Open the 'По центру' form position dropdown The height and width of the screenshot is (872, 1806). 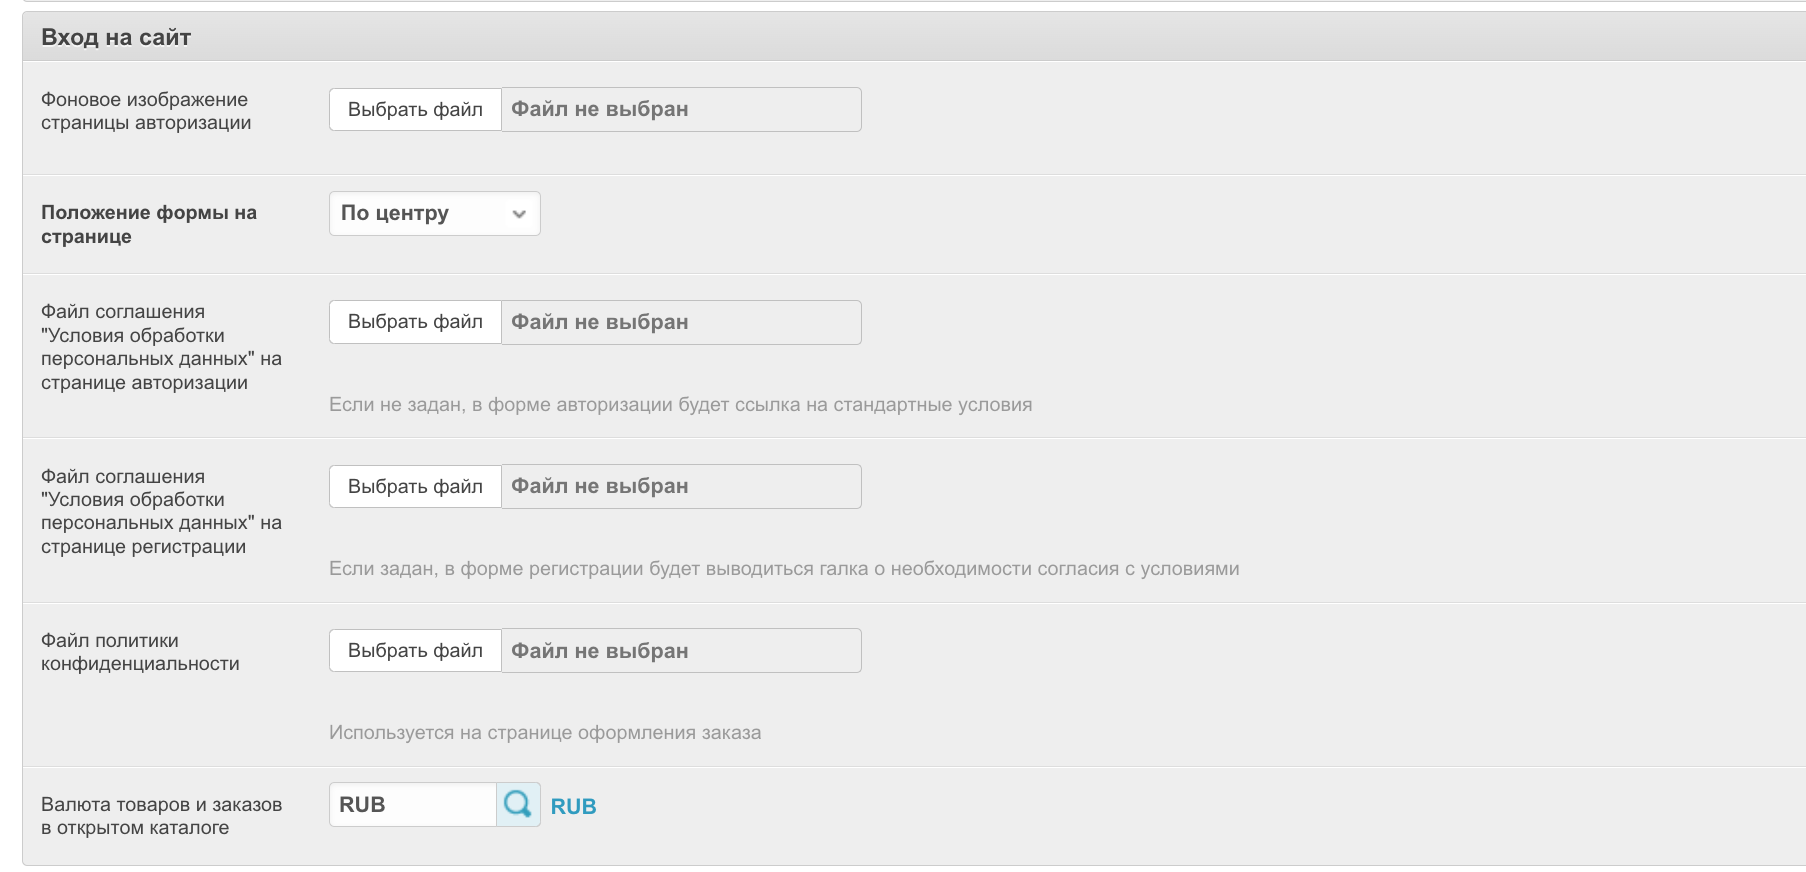coord(434,213)
